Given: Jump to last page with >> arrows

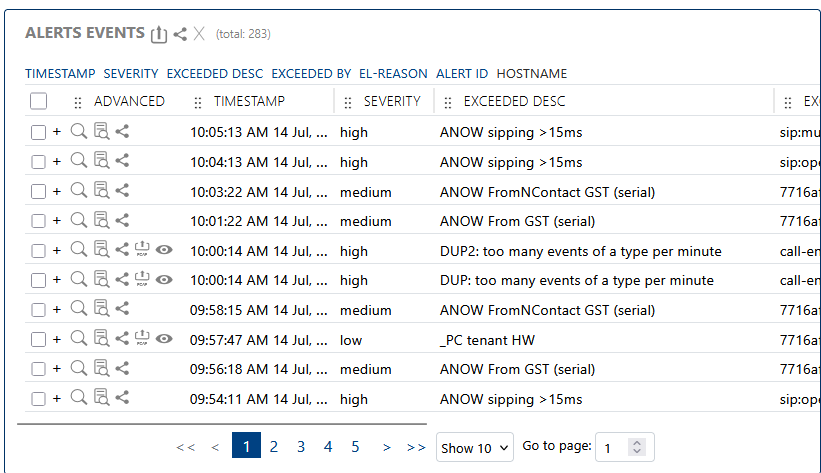Looking at the screenshot, I should coord(416,447).
